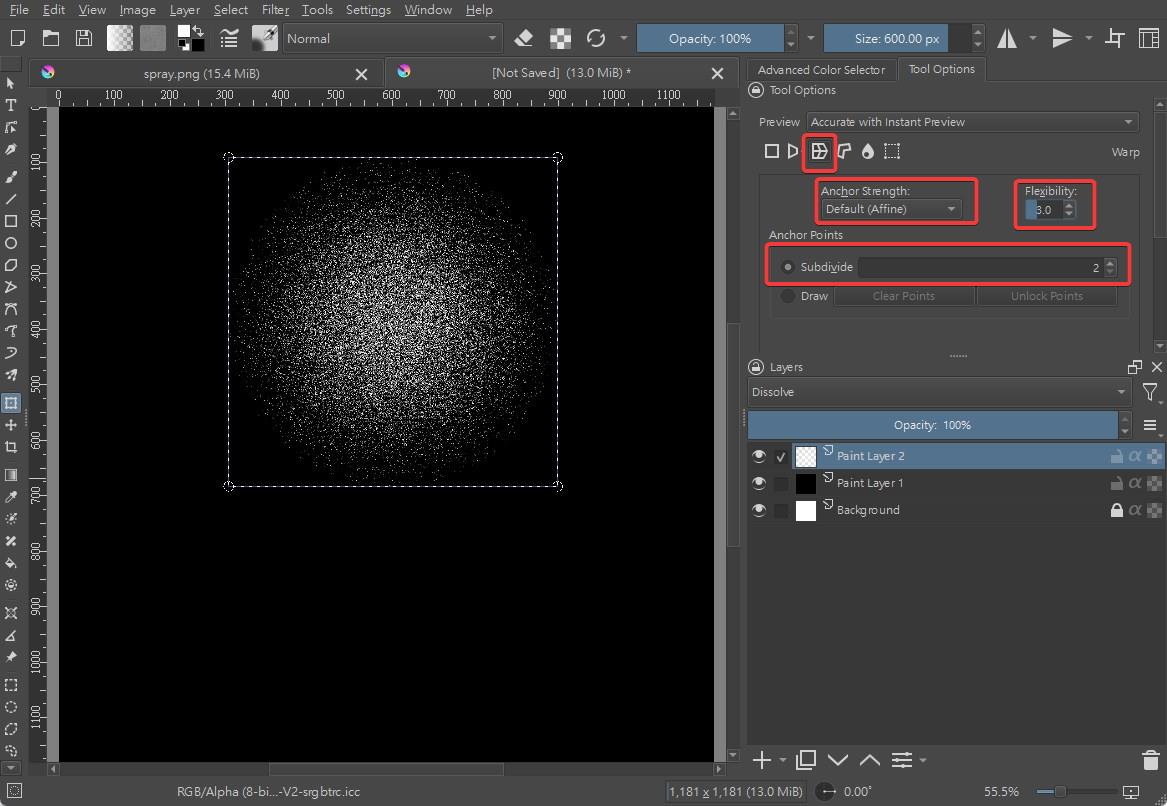Open the layer blending mode Dissolve dropdown
Image resolution: width=1167 pixels, height=806 pixels.
click(939, 392)
